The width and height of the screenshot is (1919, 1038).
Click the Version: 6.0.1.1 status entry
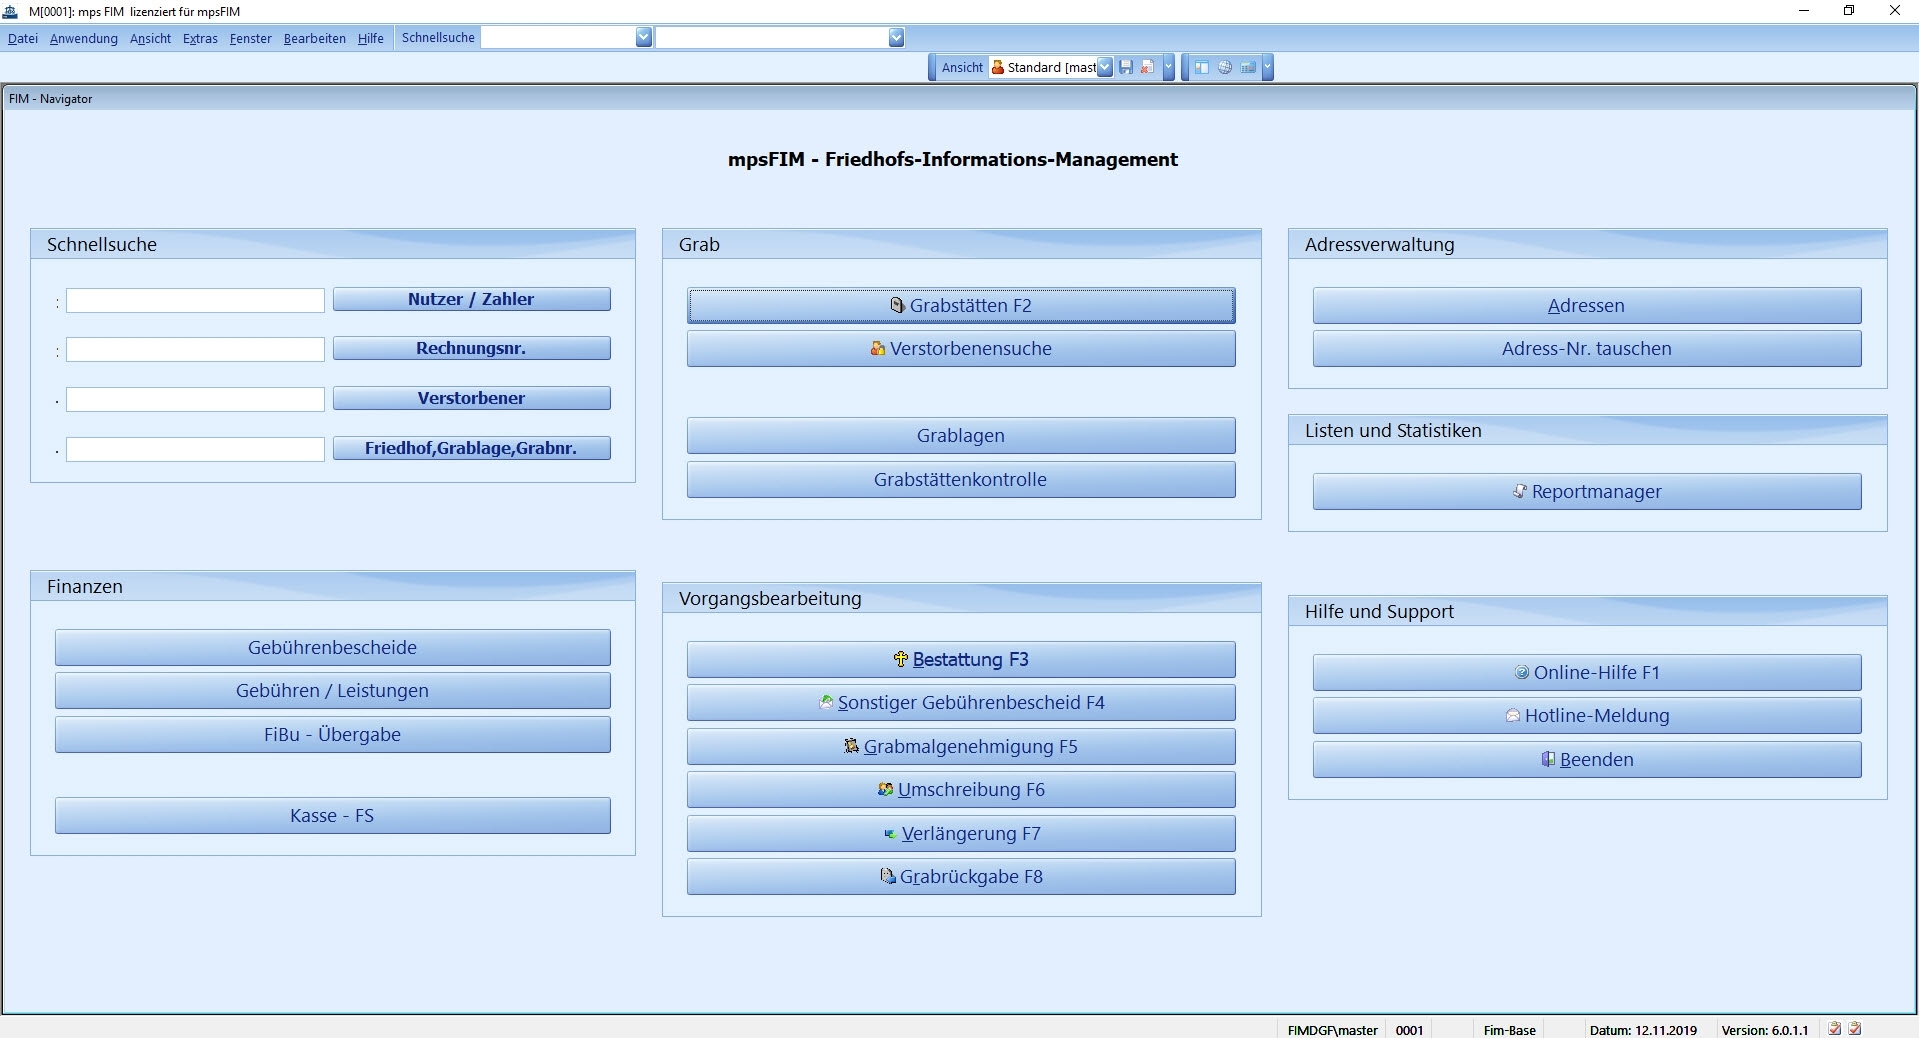tap(1765, 1030)
